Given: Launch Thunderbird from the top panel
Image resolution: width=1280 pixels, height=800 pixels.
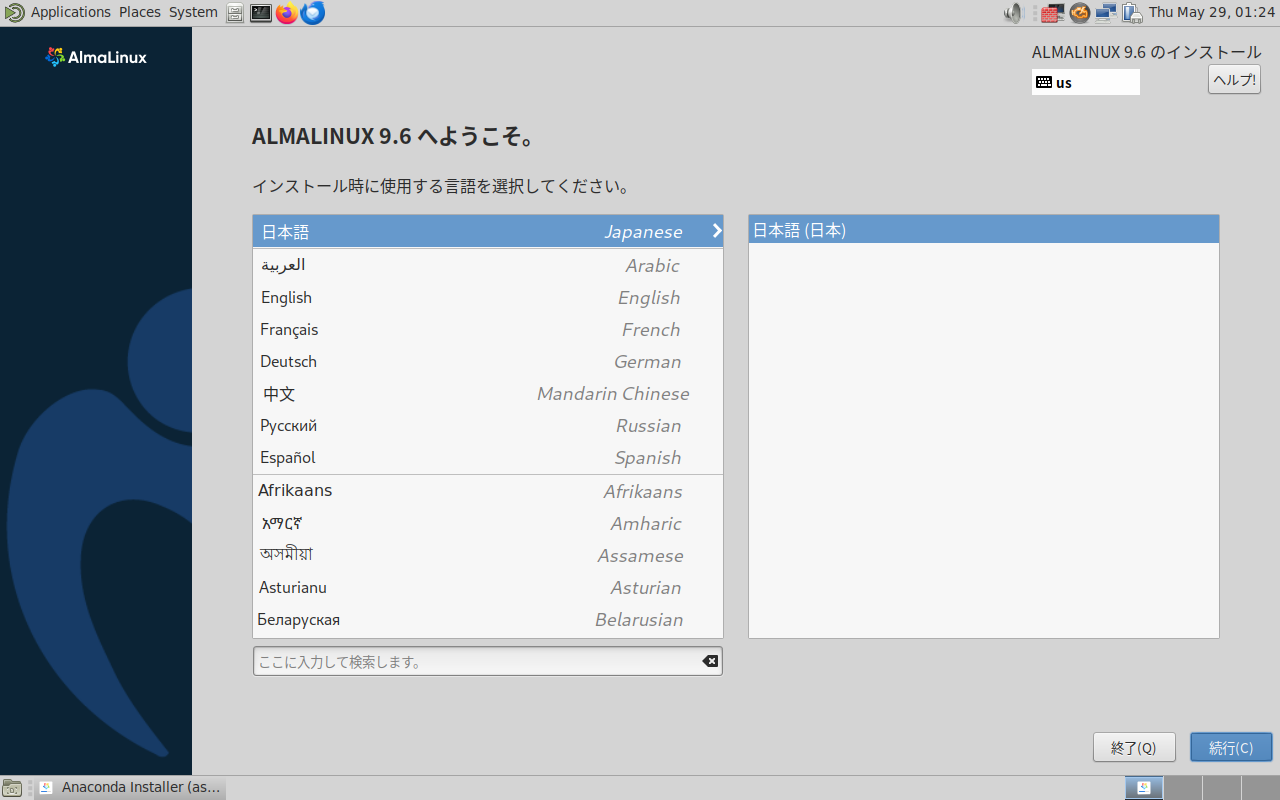Looking at the screenshot, I should tap(313, 13).
